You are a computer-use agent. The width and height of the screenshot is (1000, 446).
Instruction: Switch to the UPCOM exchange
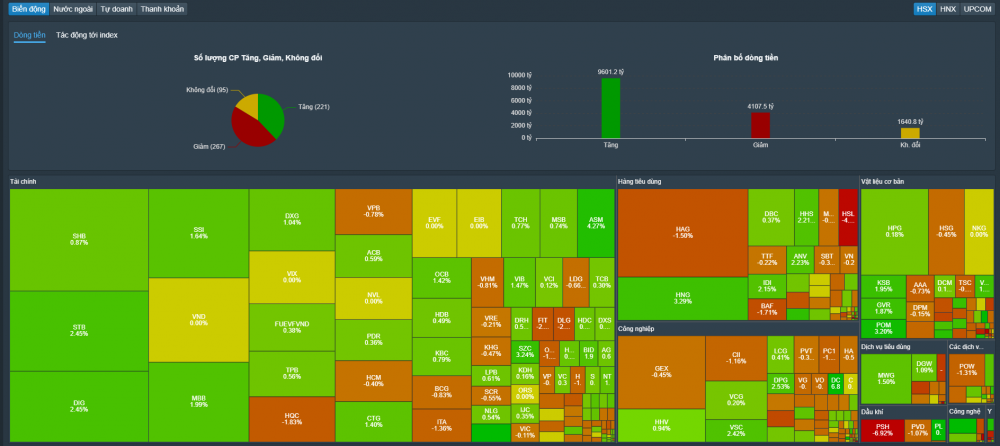click(977, 10)
